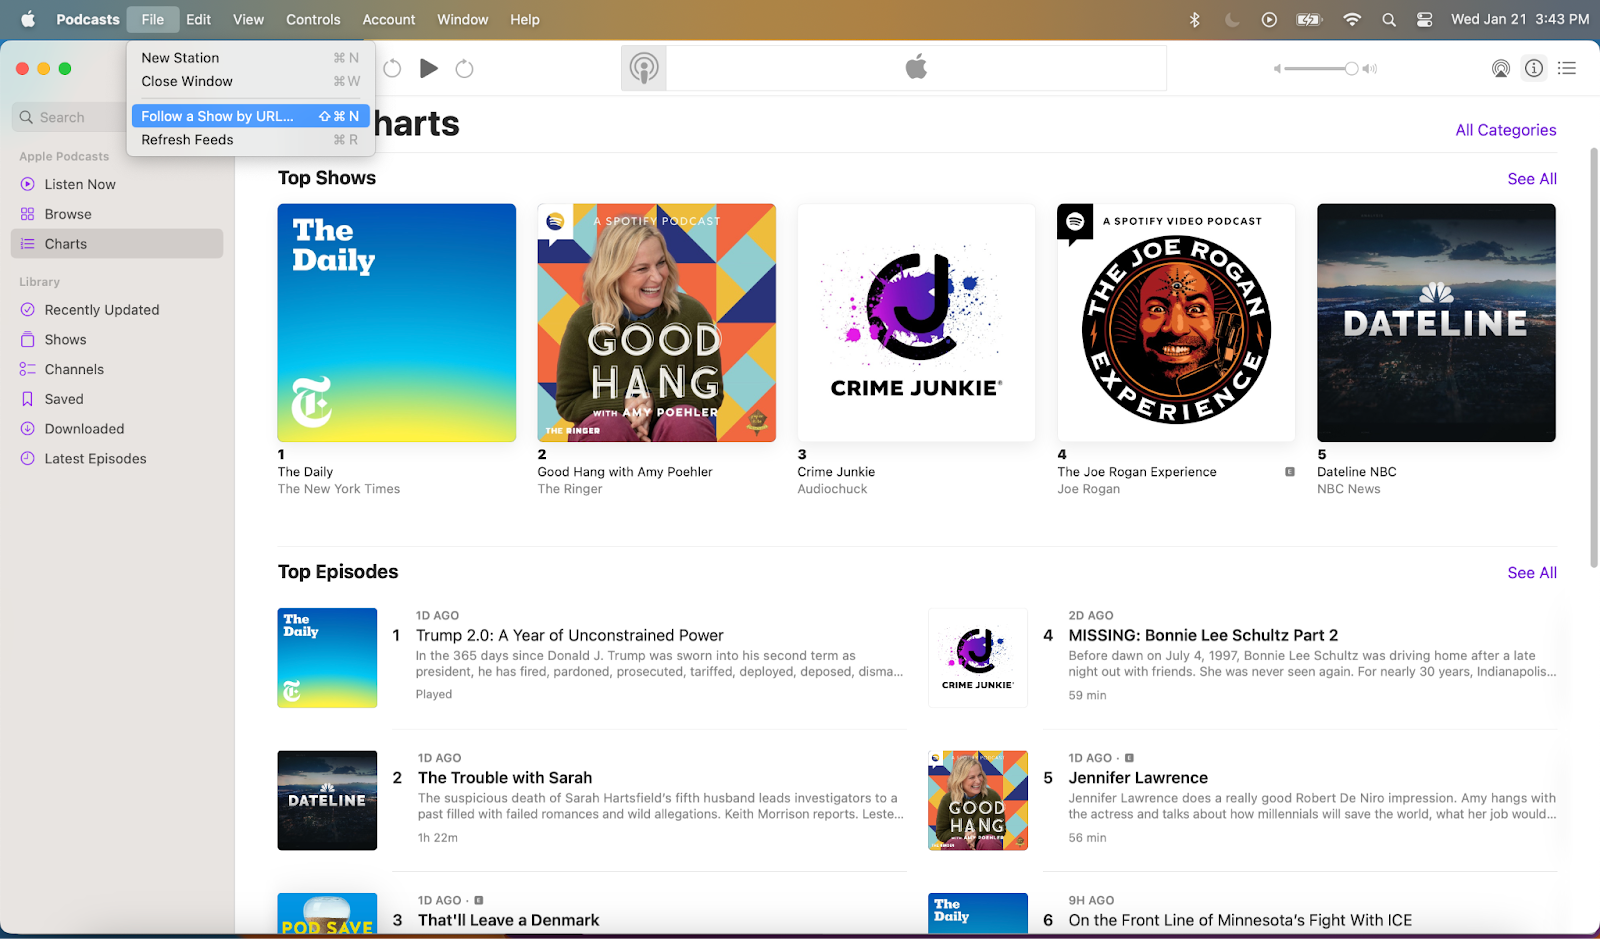This screenshot has width=1600, height=939.
Task: Open Browse in sidebar
Action: 117,214
